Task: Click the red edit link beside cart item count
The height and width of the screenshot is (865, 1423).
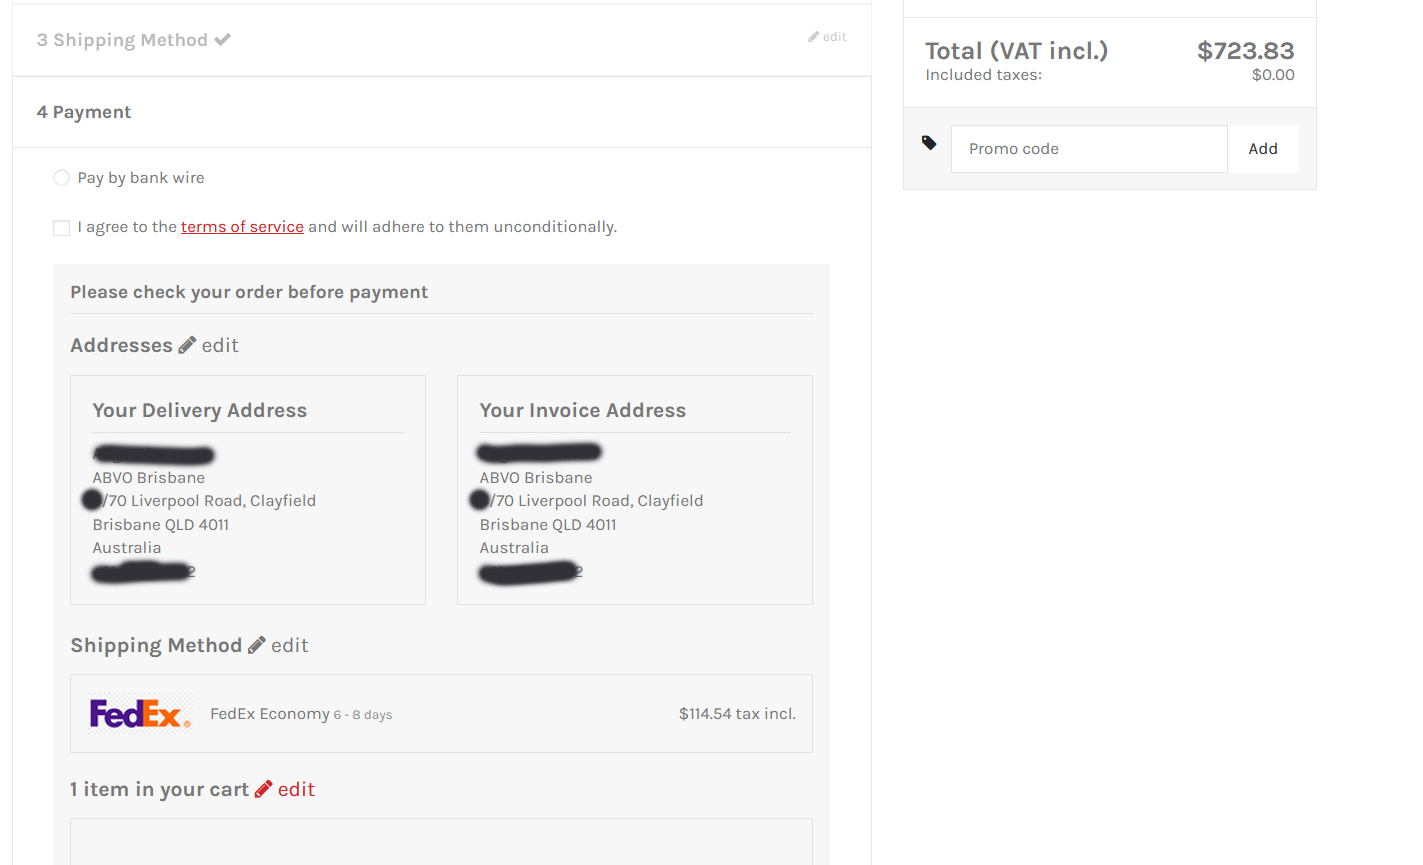Action: 296,789
